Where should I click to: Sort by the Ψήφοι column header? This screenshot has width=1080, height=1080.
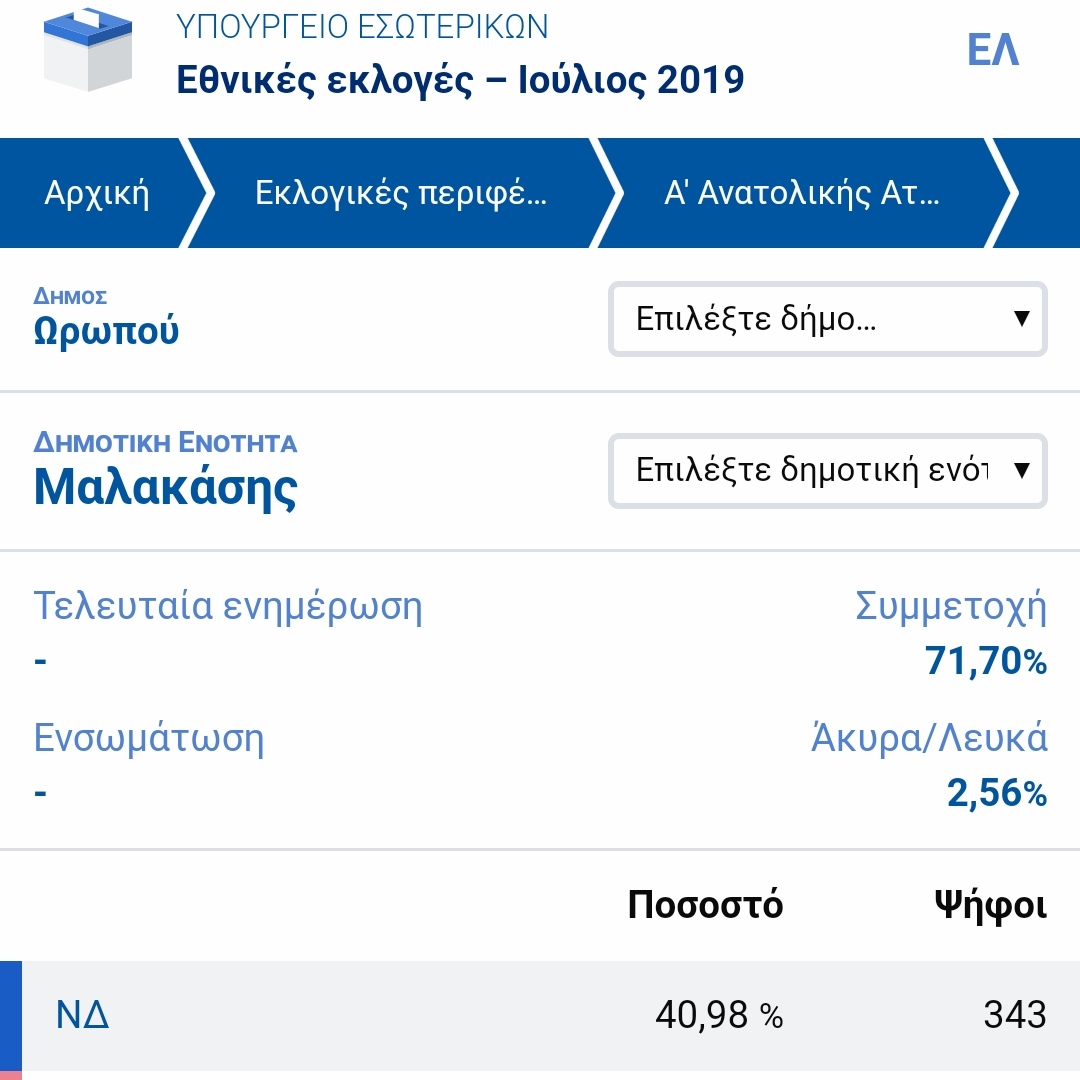click(x=990, y=905)
